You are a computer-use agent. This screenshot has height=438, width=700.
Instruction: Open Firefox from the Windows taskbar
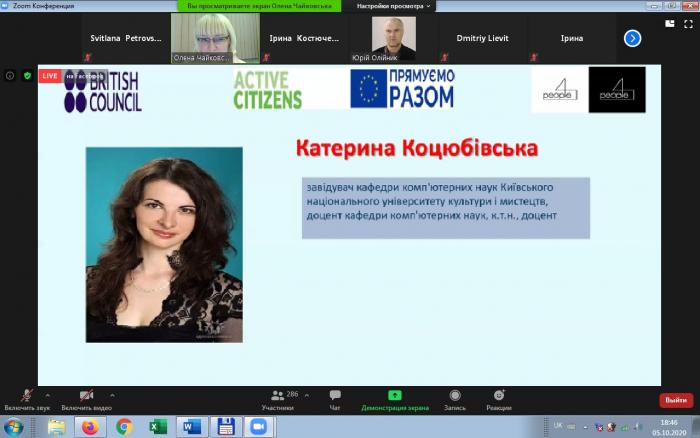tap(89, 426)
